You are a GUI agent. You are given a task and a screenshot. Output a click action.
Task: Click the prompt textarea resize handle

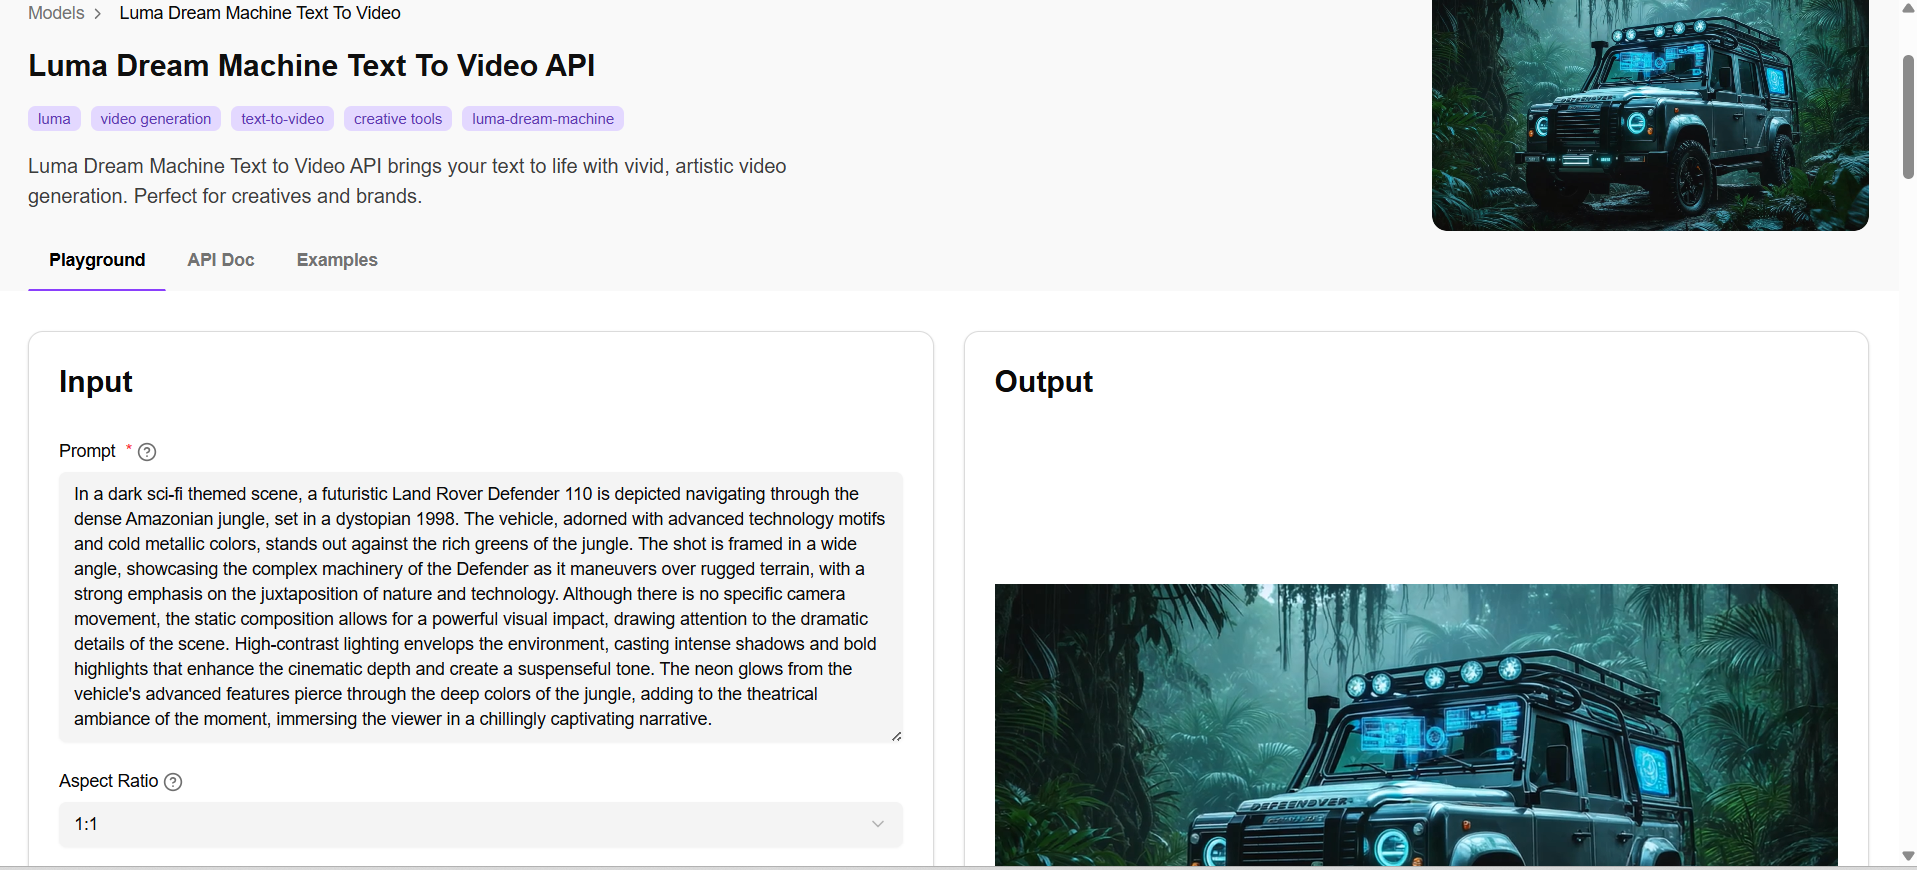(x=896, y=736)
